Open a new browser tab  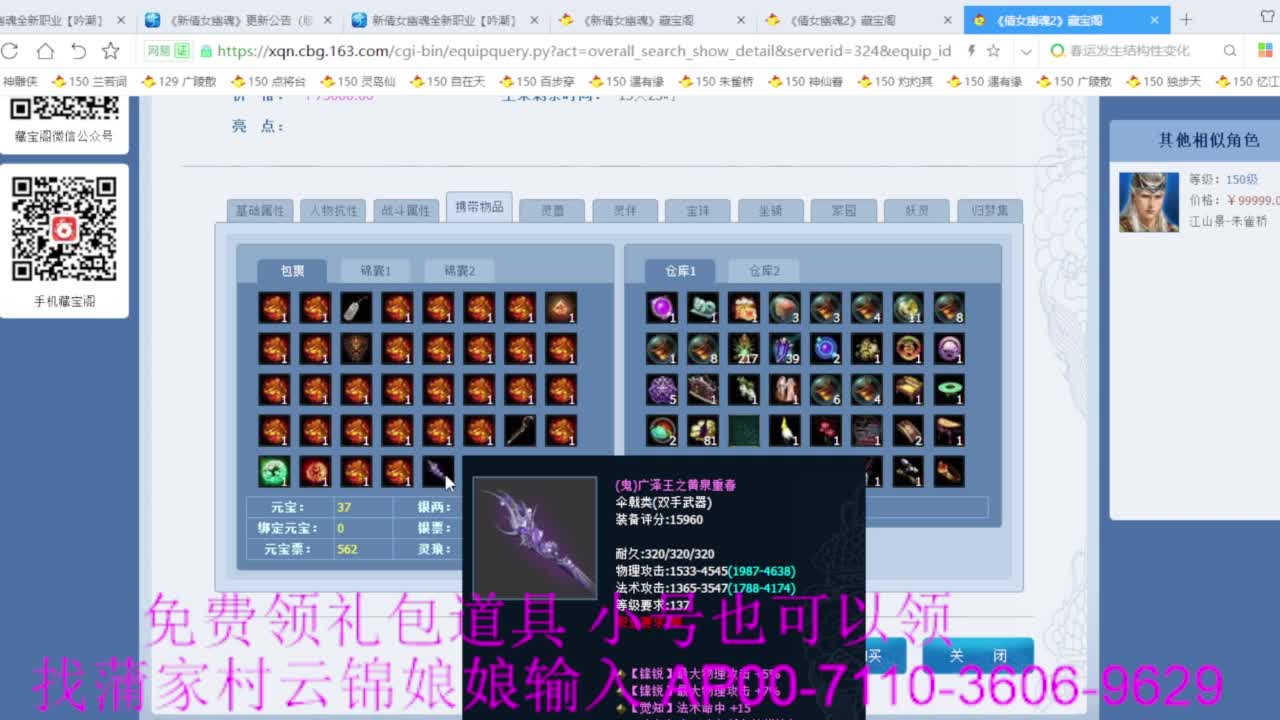tap(1186, 19)
